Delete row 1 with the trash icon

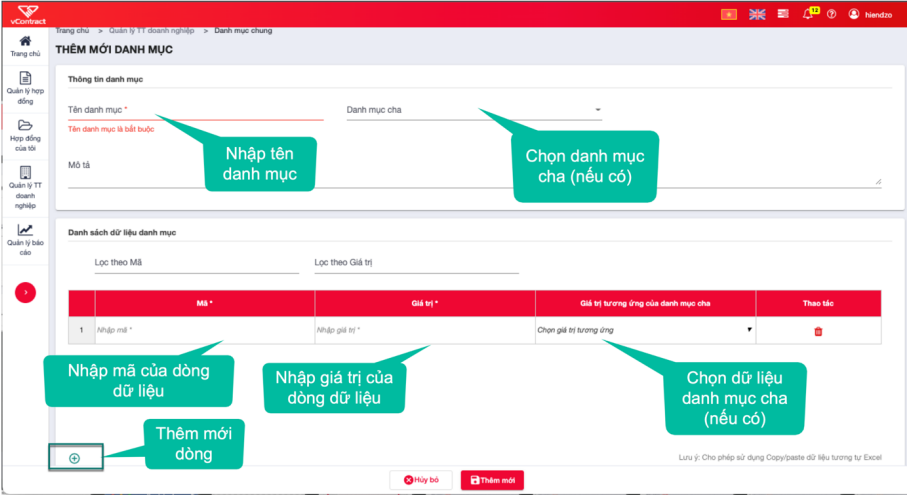click(x=818, y=332)
